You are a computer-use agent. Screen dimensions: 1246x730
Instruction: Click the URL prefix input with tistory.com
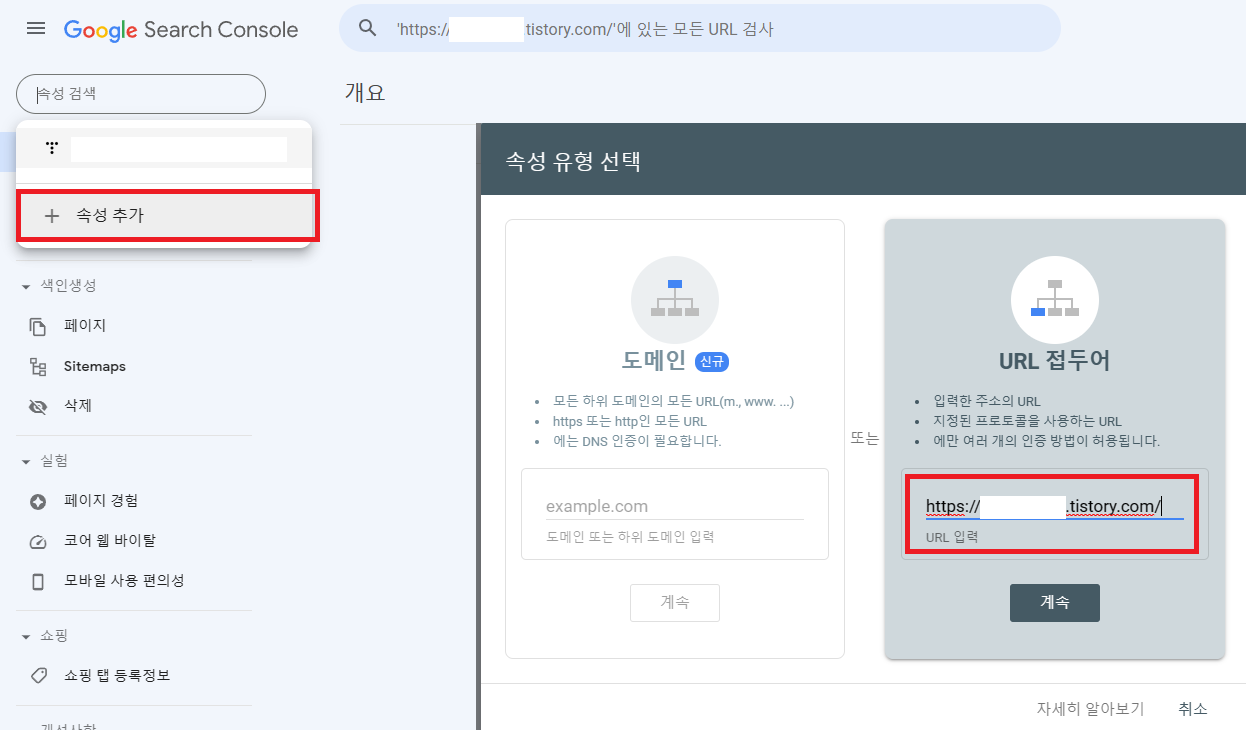click(x=1054, y=507)
